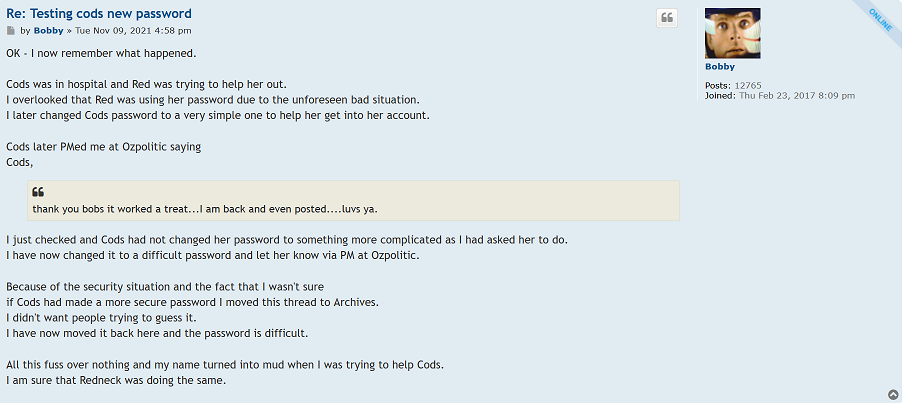Click the line 'OK - I now remember what happened.'
This screenshot has width=904, height=403.
click(x=101, y=53)
